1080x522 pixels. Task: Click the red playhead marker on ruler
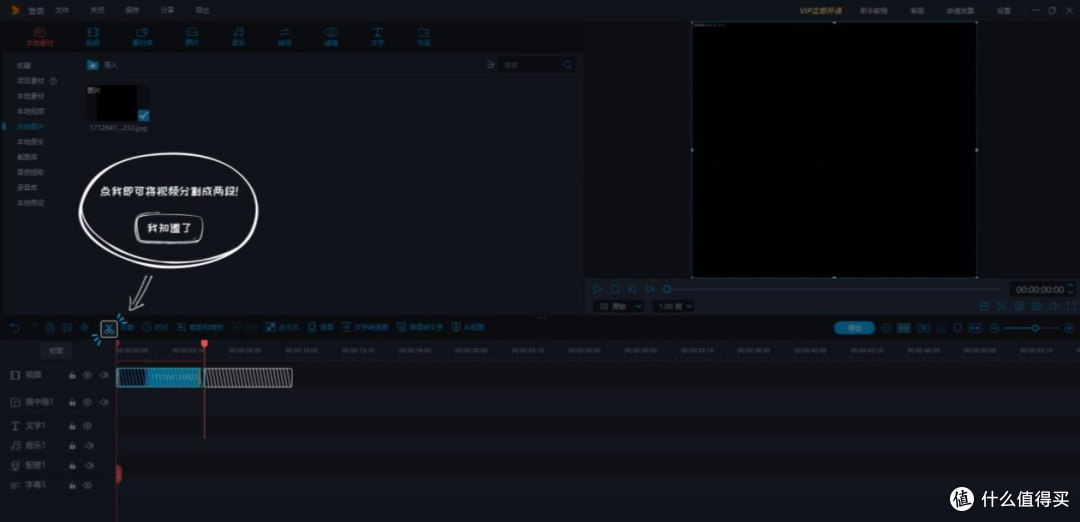(204, 343)
